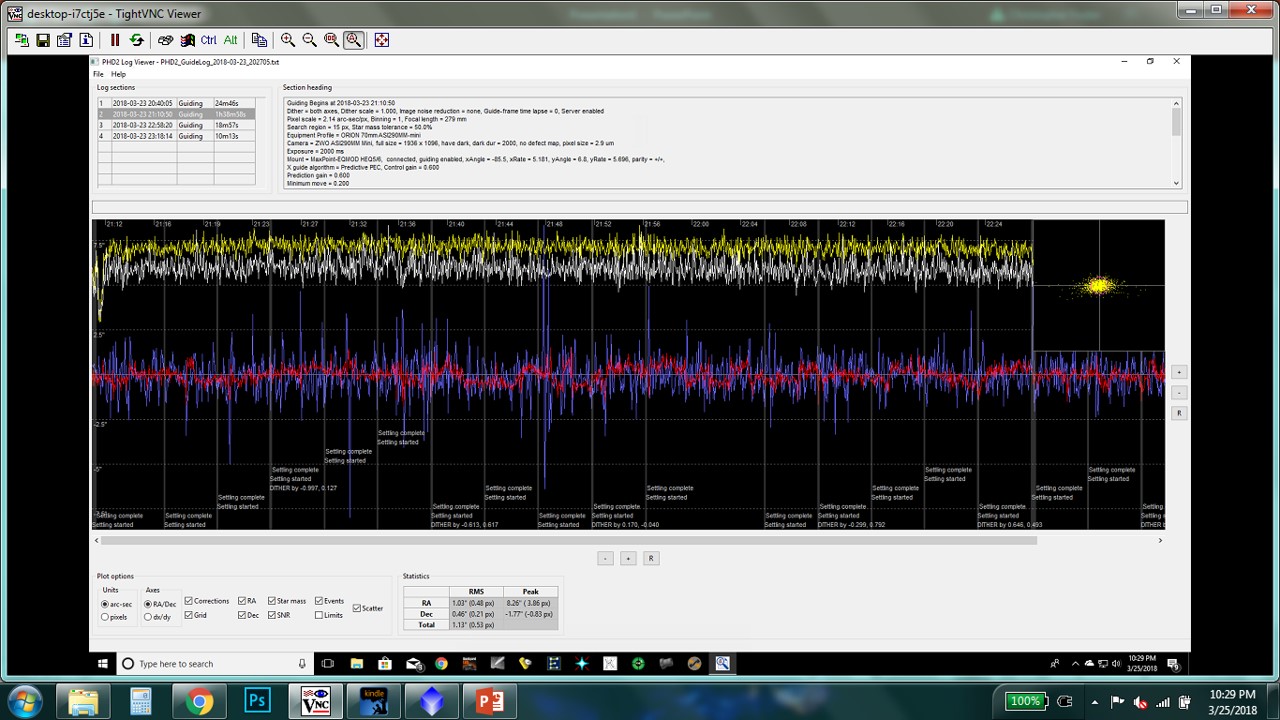Click the scatter plot thumbnail
This screenshot has width=1280, height=720.
coord(1099,286)
